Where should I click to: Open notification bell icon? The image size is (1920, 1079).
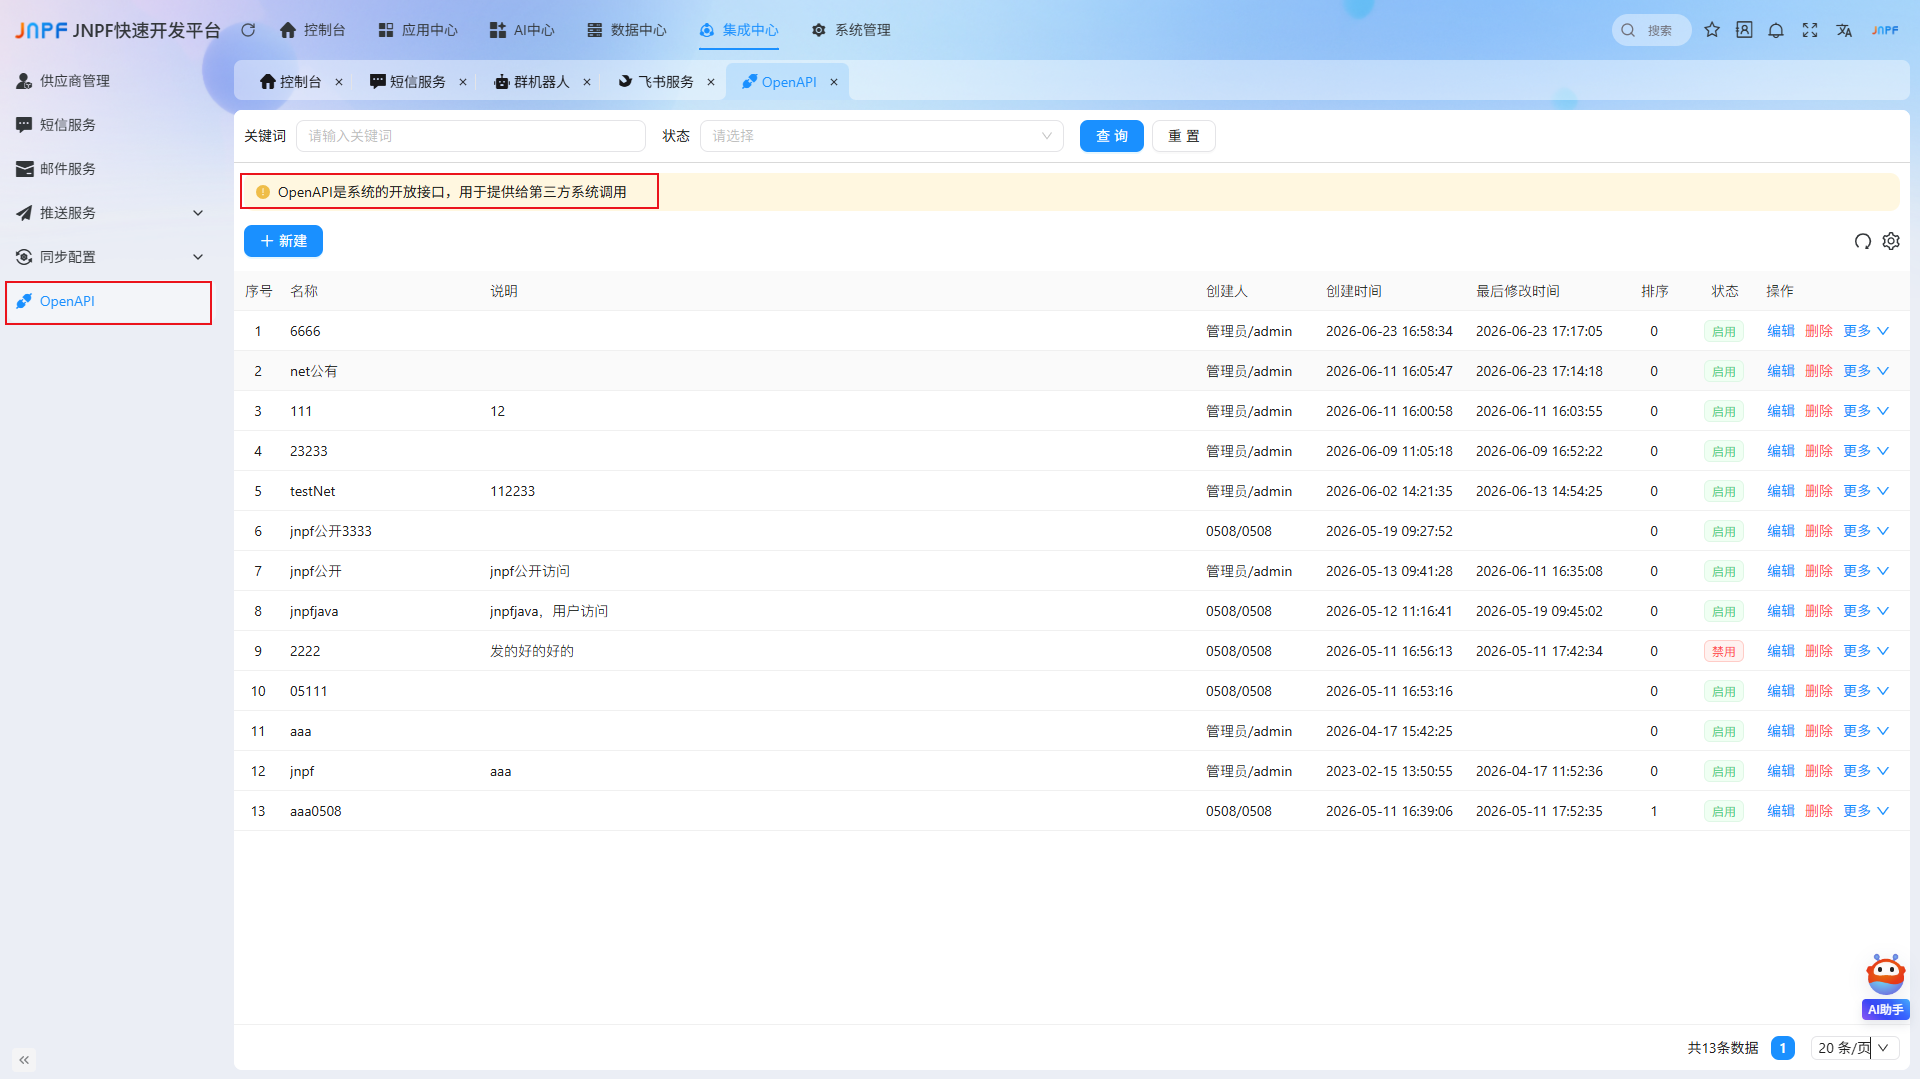[x=1776, y=30]
